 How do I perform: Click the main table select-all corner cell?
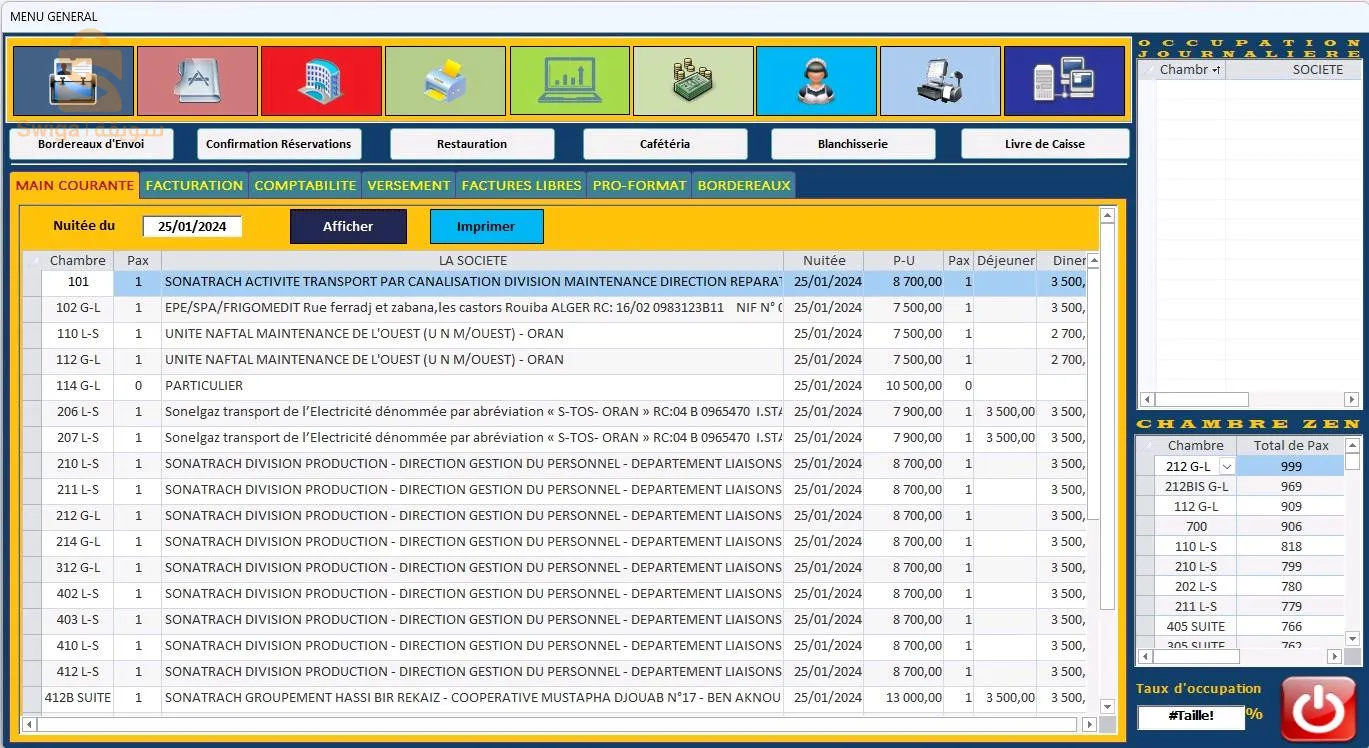tap(32, 260)
